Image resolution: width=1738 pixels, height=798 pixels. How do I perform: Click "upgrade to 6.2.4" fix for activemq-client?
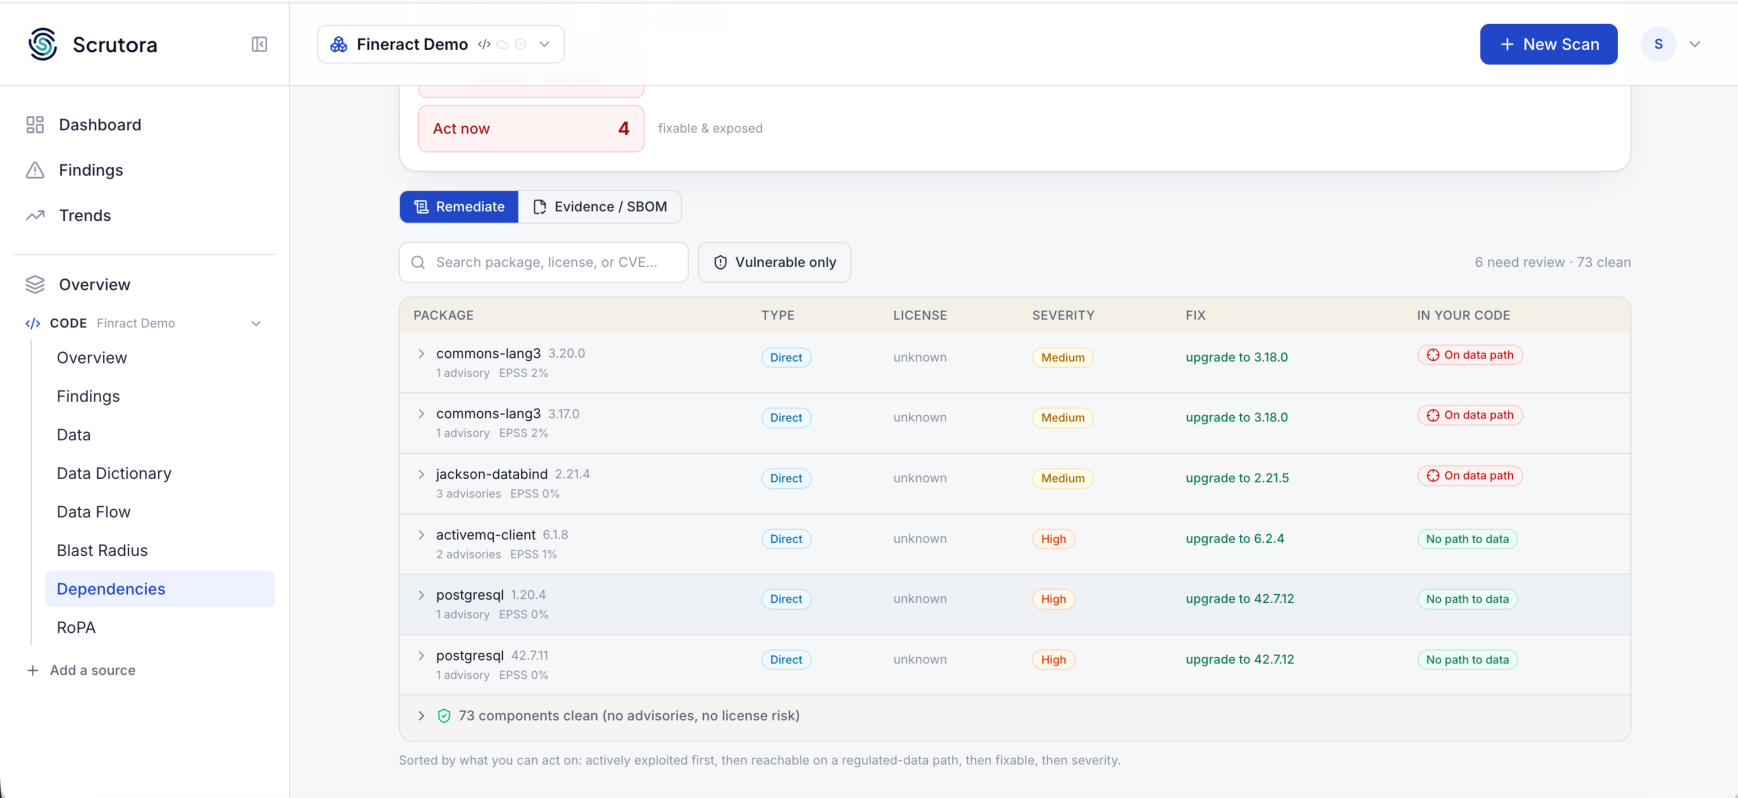pyautogui.click(x=1235, y=539)
